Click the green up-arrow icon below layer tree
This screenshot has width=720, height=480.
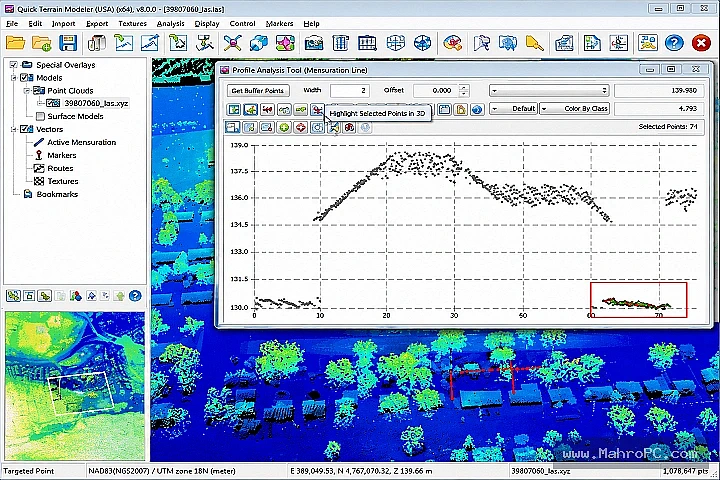120,296
